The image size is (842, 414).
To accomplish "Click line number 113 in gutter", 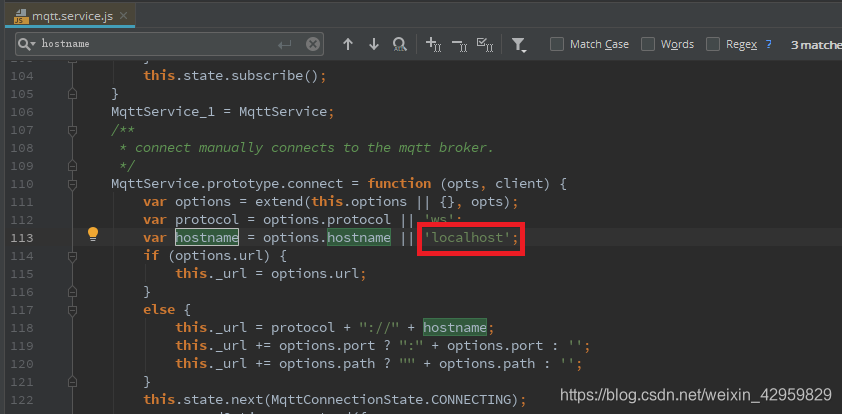I will click(x=22, y=238).
